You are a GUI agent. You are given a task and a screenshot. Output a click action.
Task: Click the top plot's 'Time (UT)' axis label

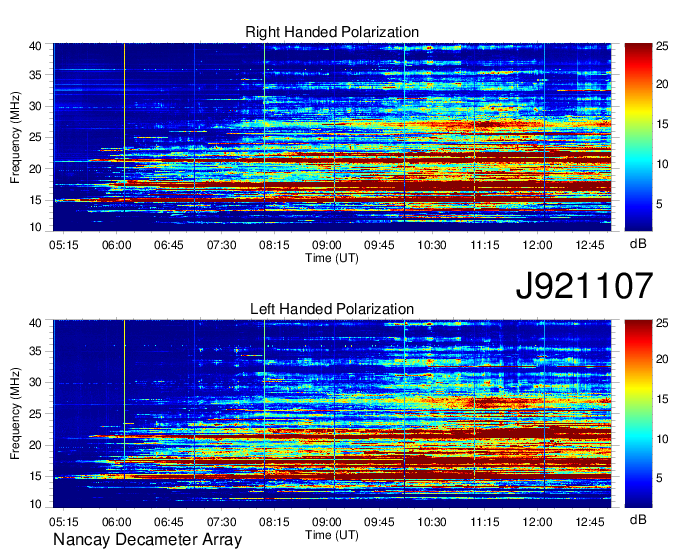tap(332, 258)
